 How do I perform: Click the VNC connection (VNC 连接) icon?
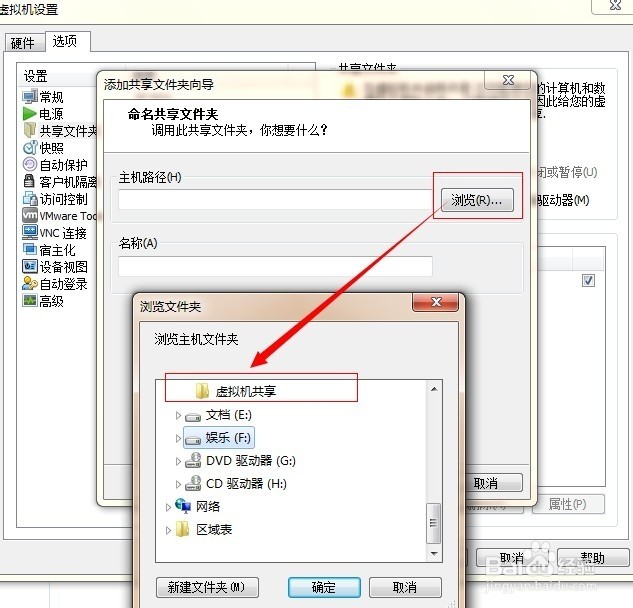30,232
